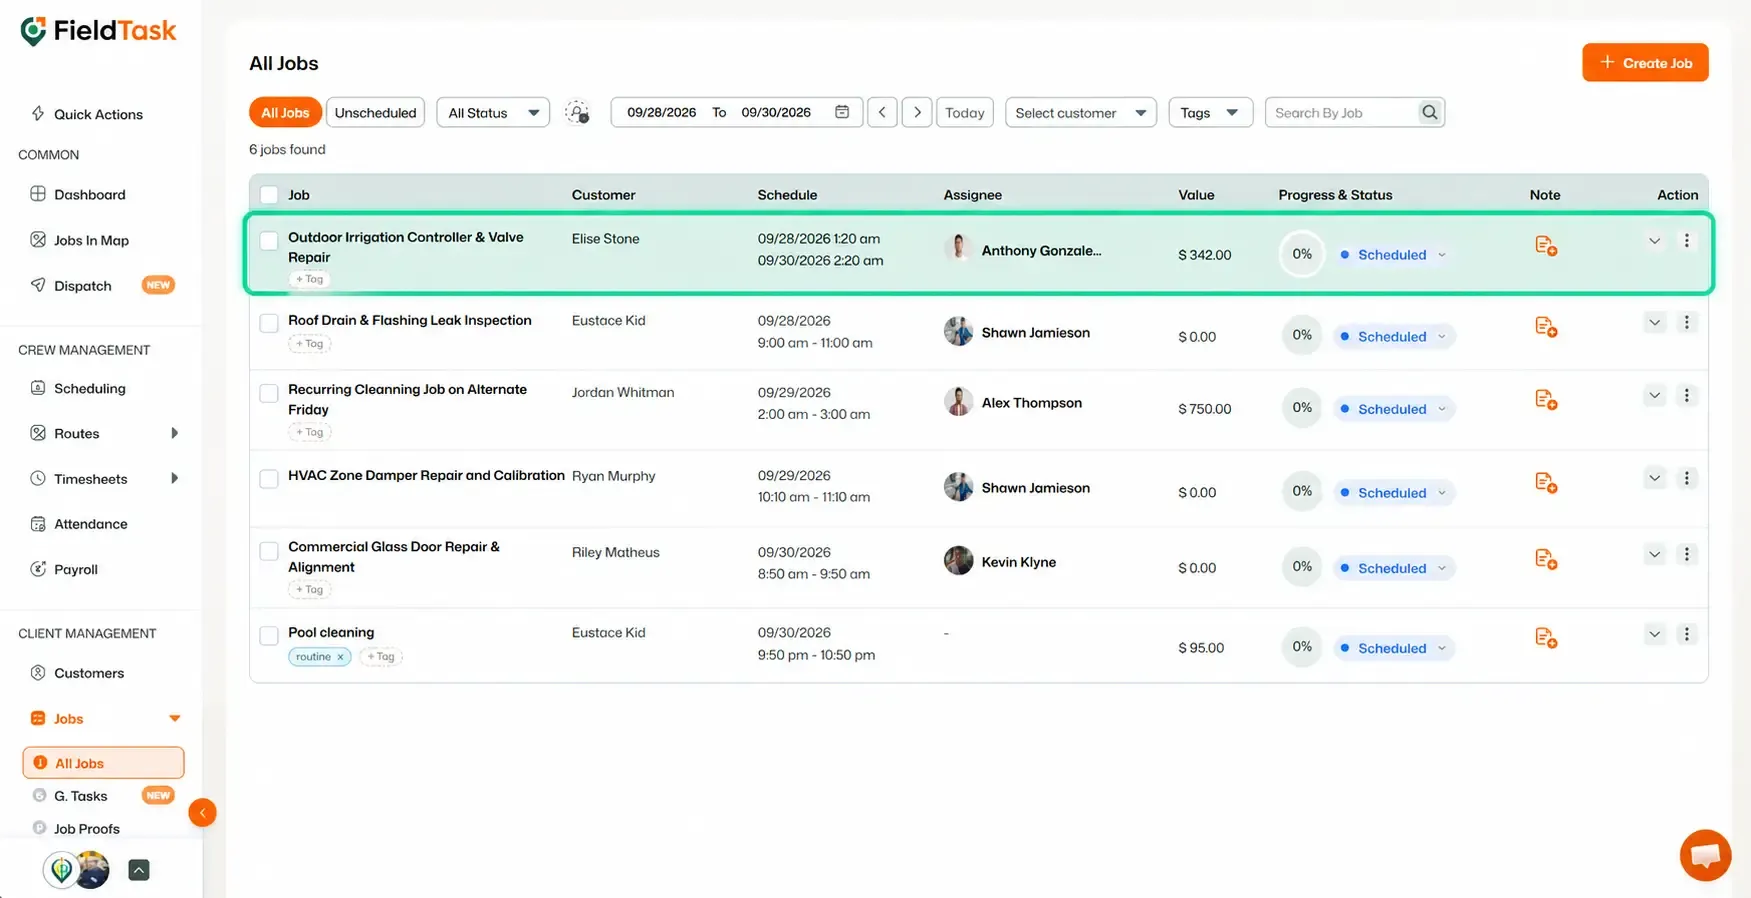
Task: Open the chat support bubble
Action: click(1705, 855)
